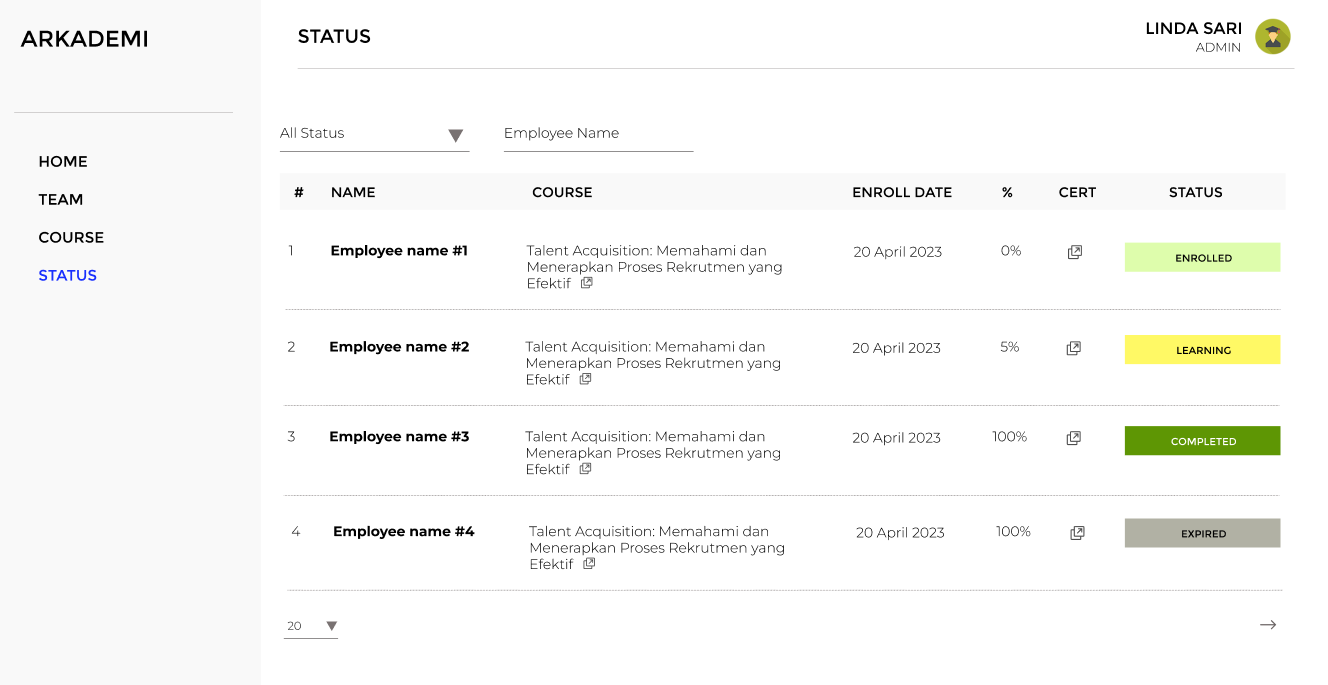This screenshot has height=685, width=1328.
Task: Navigate to Home in the sidebar
Action: click(x=63, y=162)
